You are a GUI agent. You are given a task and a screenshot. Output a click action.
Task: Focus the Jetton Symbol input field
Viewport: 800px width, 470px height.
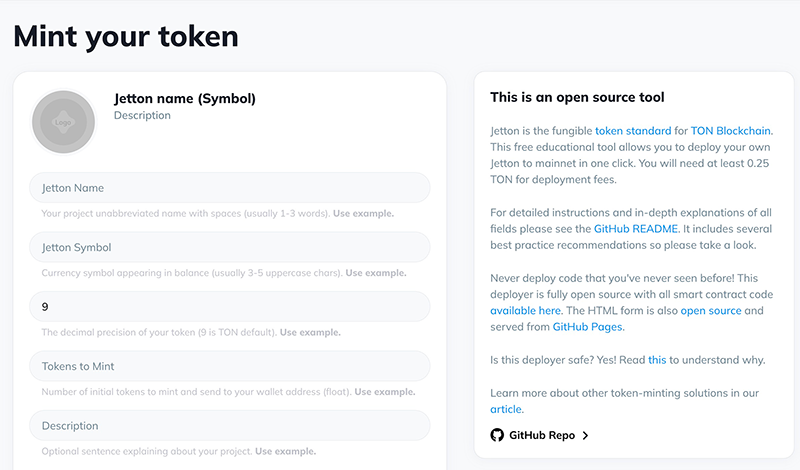click(x=230, y=247)
